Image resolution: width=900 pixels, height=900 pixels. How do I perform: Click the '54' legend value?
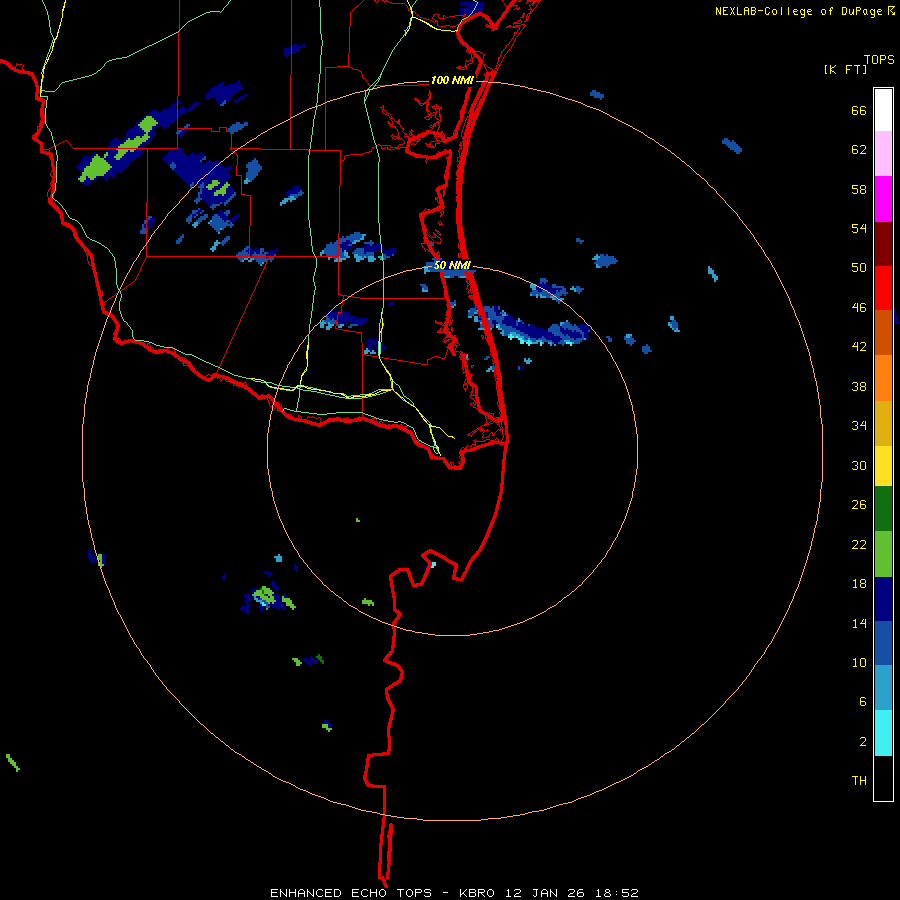click(859, 228)
